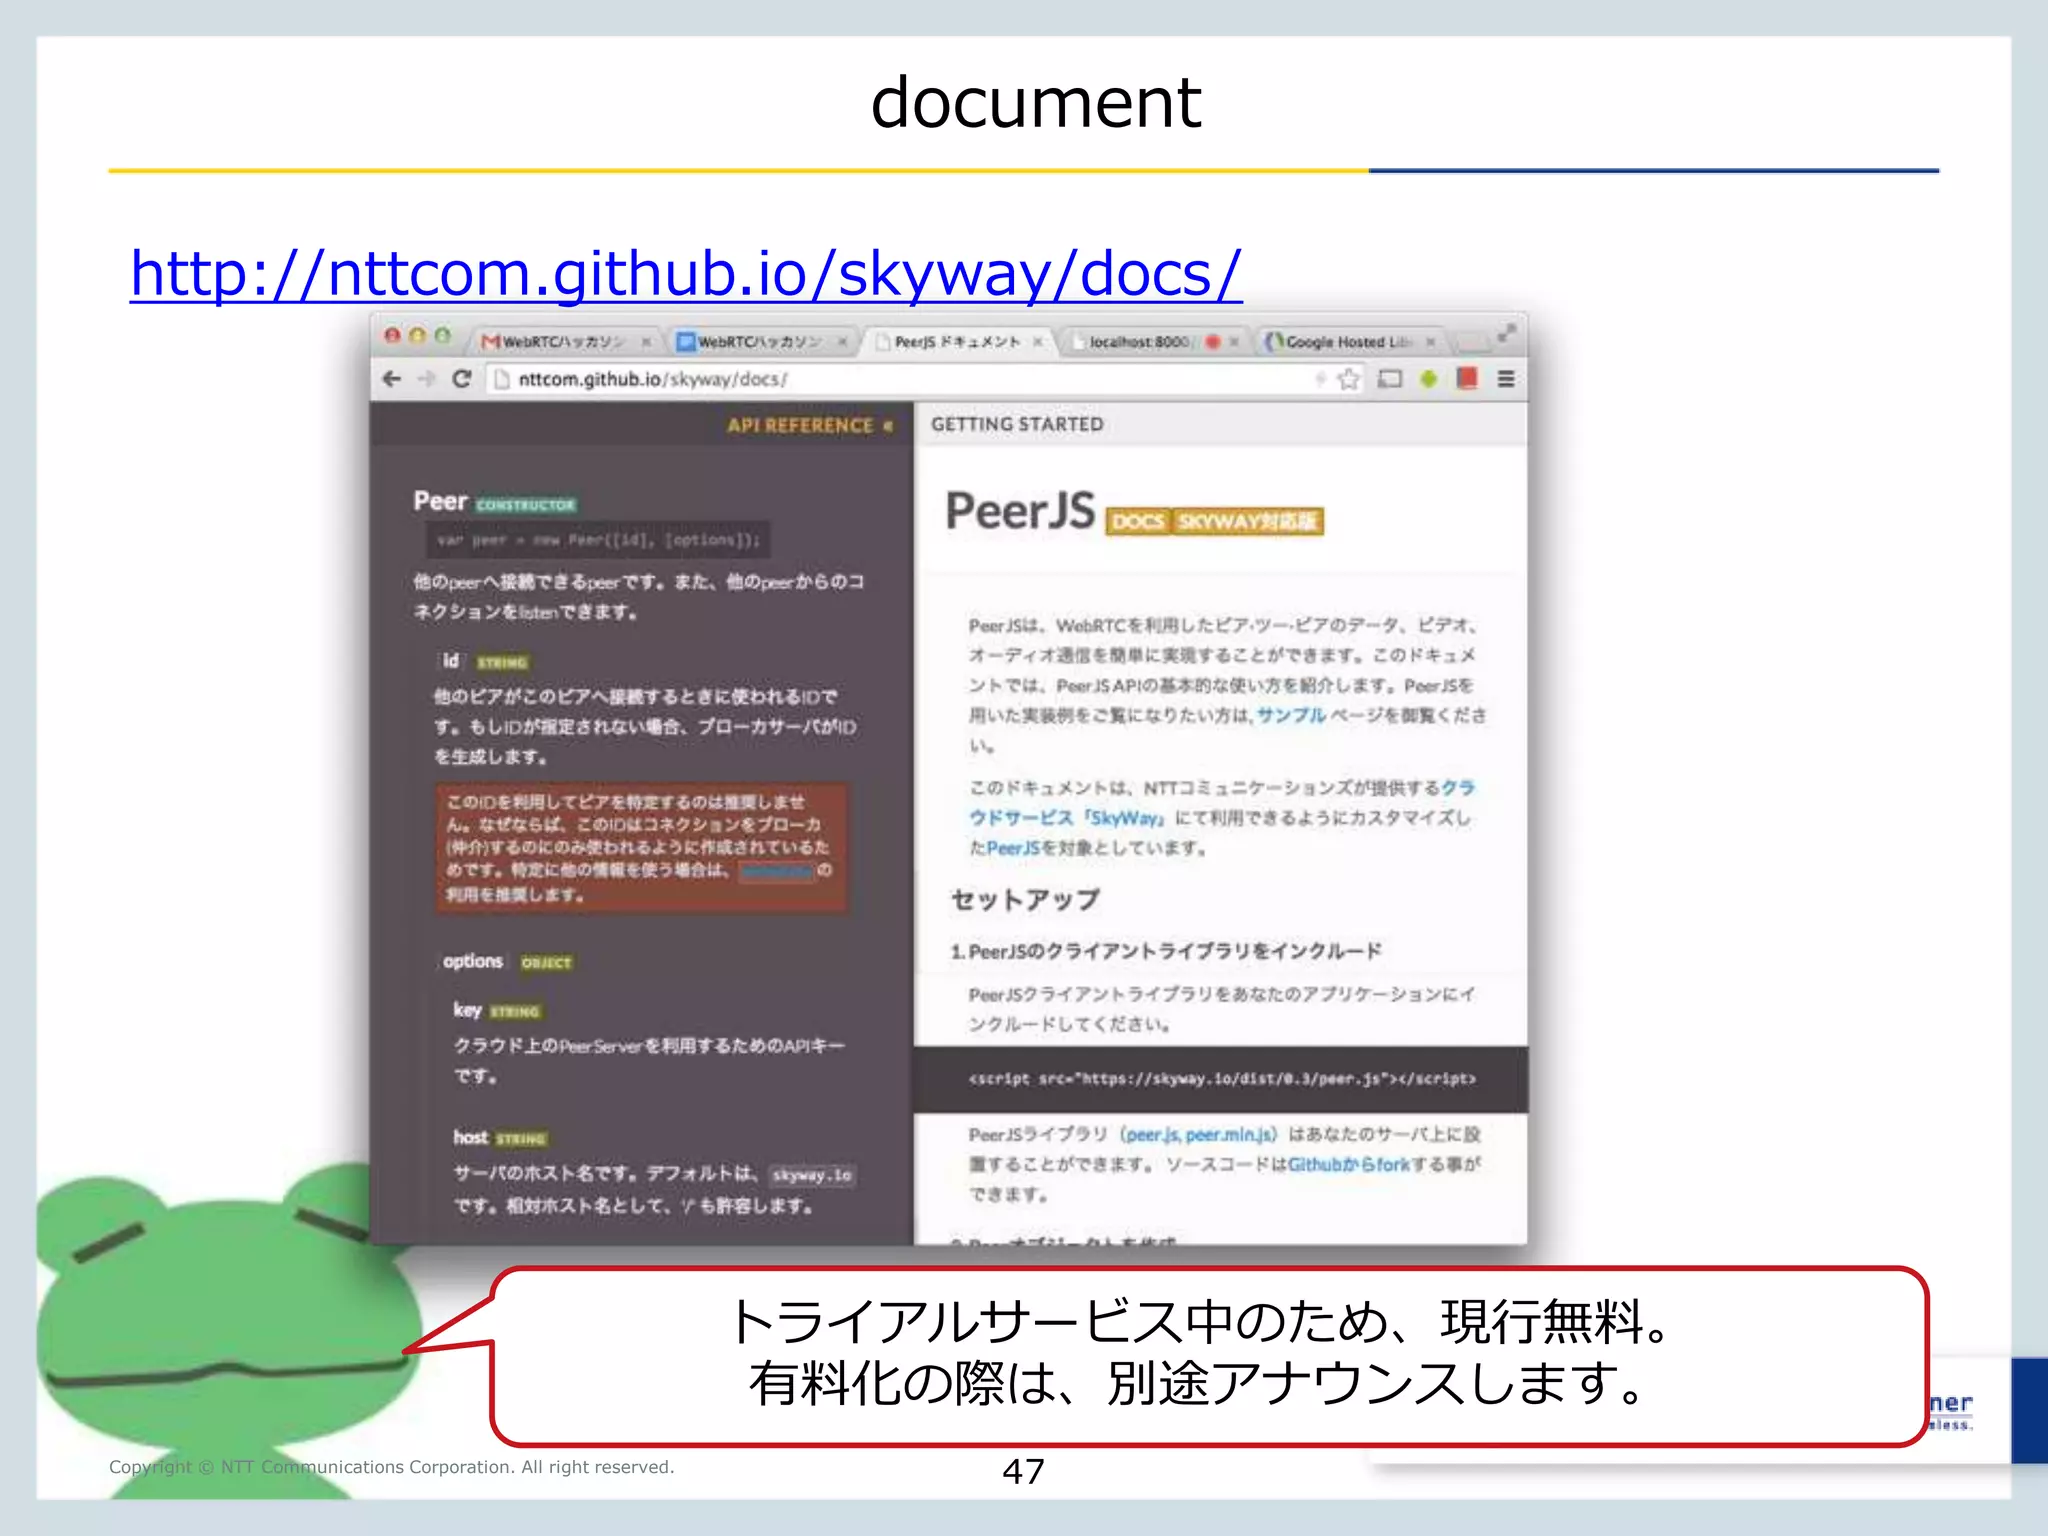The image size is (2048, 1536).
Task: Click the red recording indicator on localhost tab
Action: click(1213, 342)
